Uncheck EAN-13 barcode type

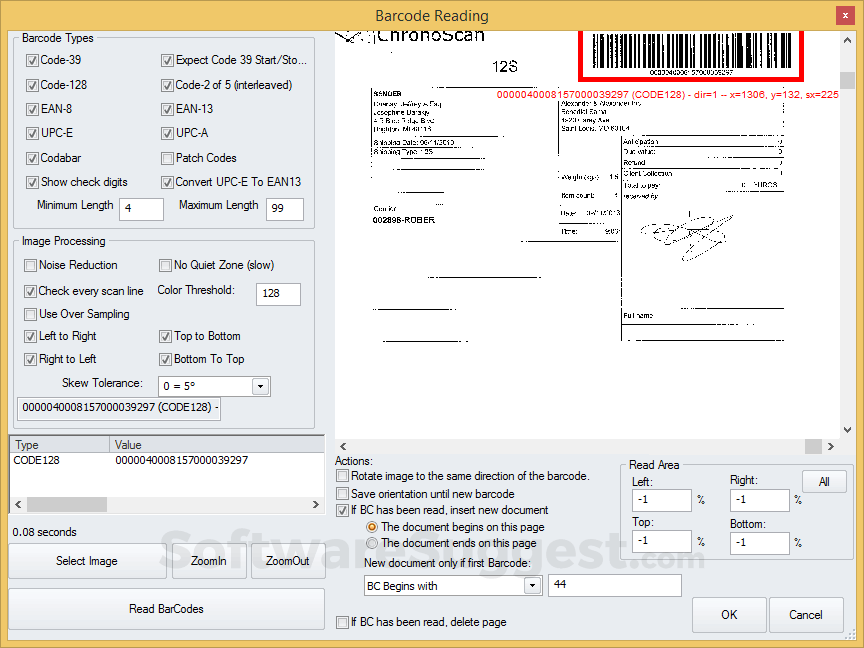point(167,109)
